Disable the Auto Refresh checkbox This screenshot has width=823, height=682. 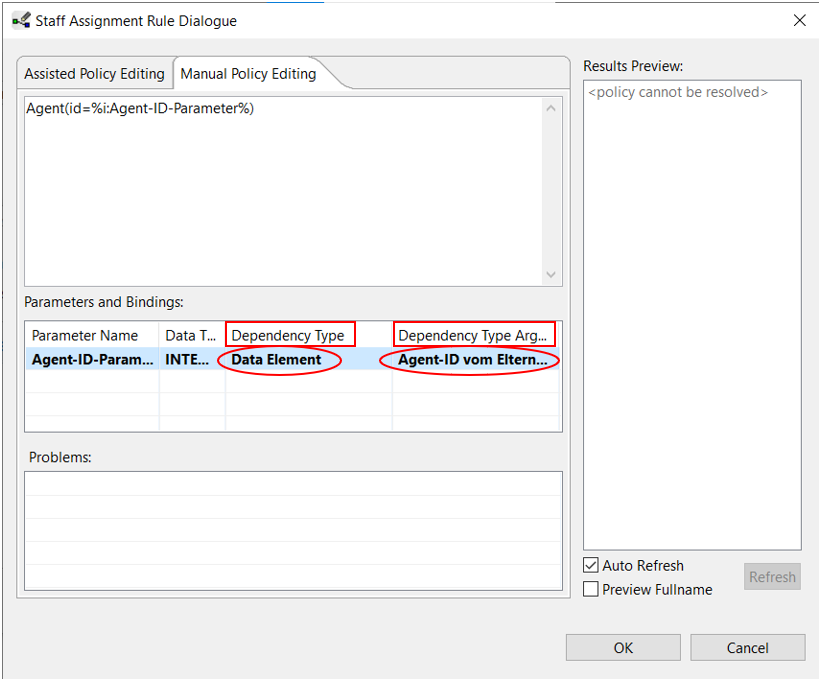(591, 566)
